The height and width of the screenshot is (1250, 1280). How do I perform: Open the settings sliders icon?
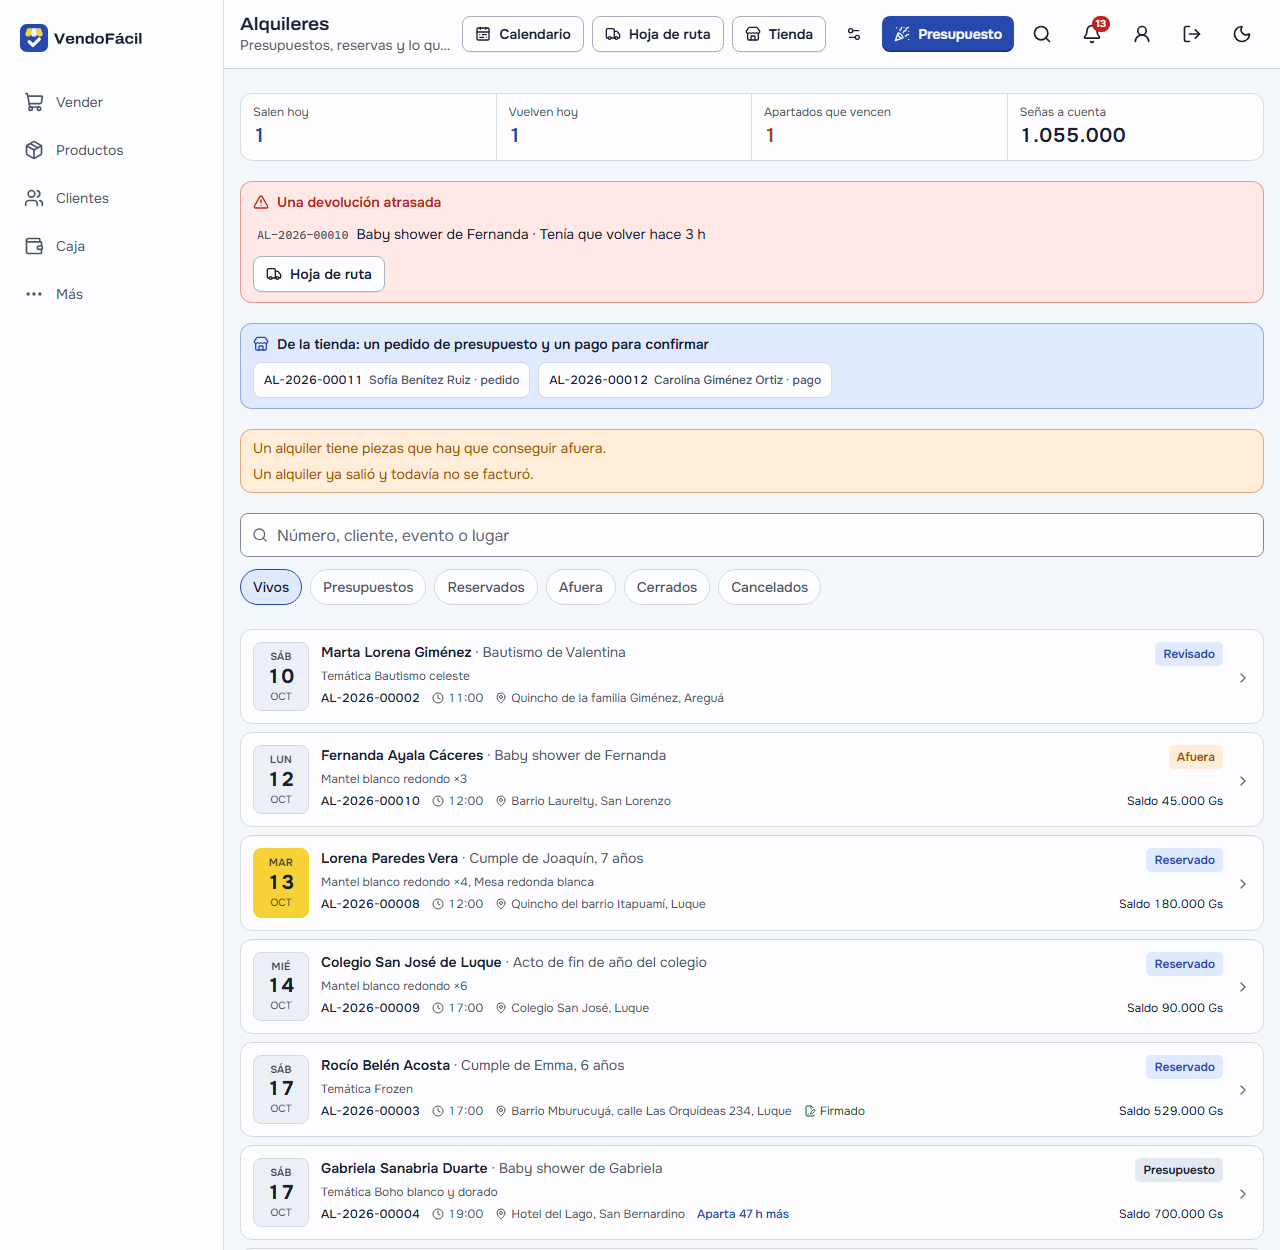tap(854, 34)
